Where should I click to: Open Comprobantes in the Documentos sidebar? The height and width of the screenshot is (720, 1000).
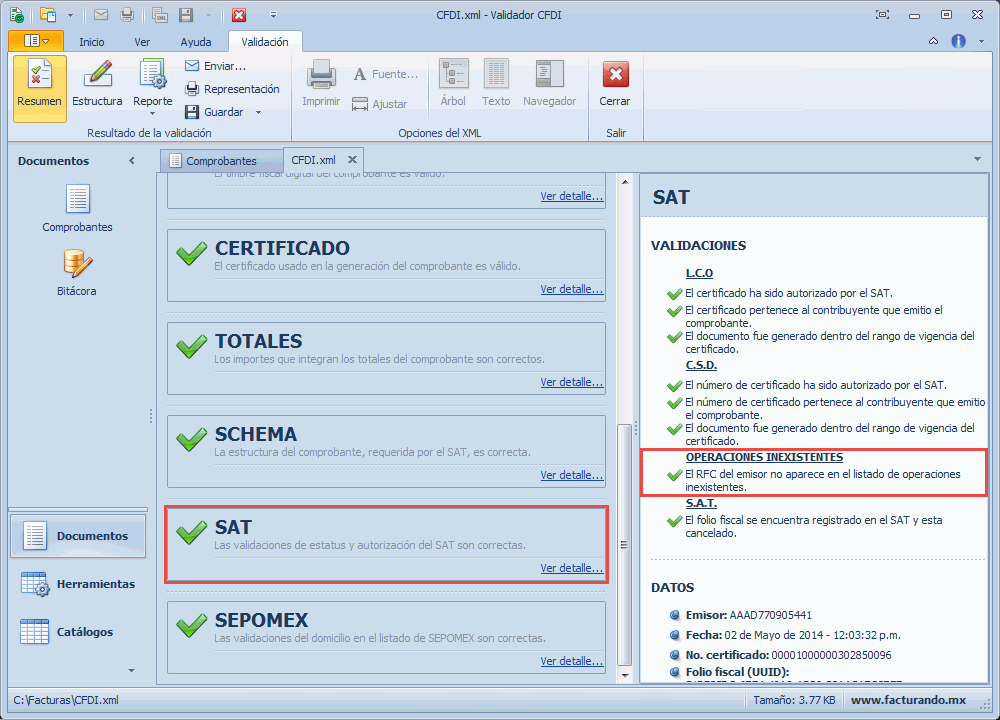[77, 200]
